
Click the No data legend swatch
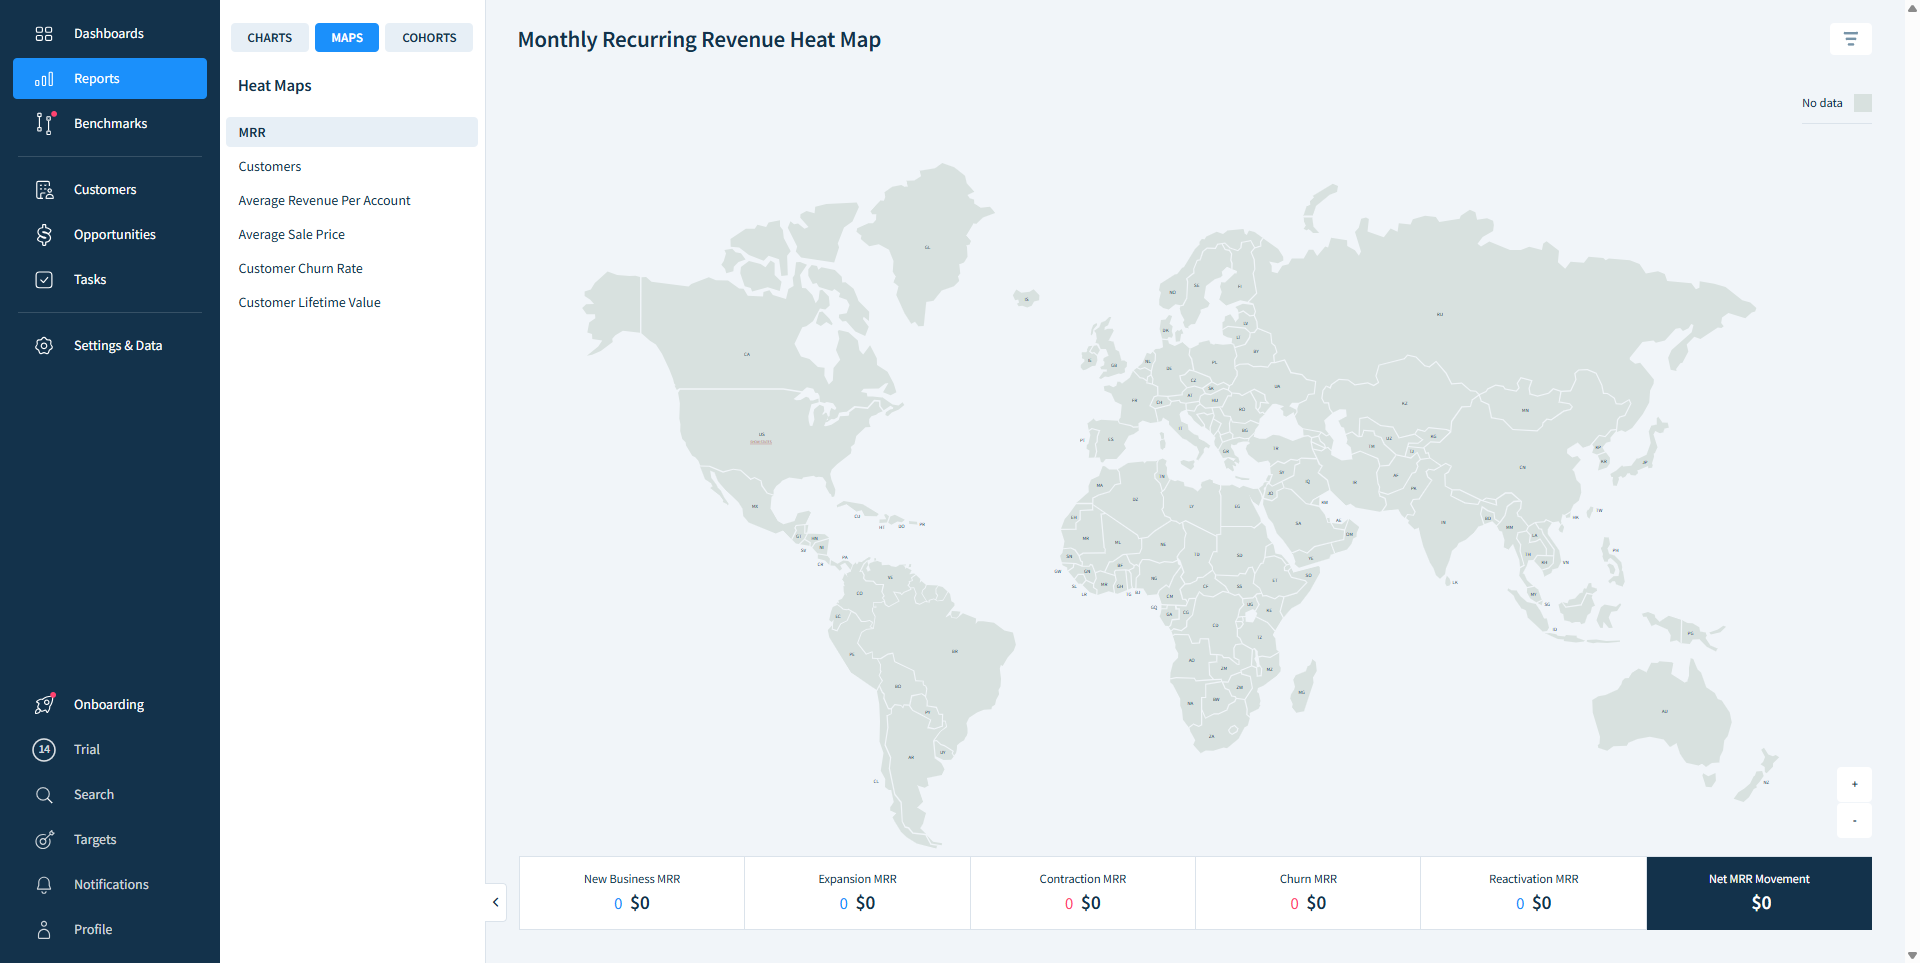[1862, 103]
